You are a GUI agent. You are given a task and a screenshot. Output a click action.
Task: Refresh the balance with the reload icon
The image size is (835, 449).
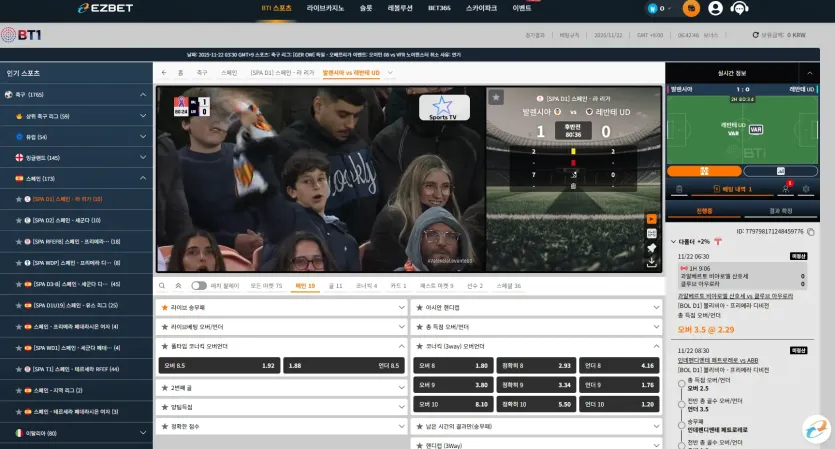pos(755,35)
